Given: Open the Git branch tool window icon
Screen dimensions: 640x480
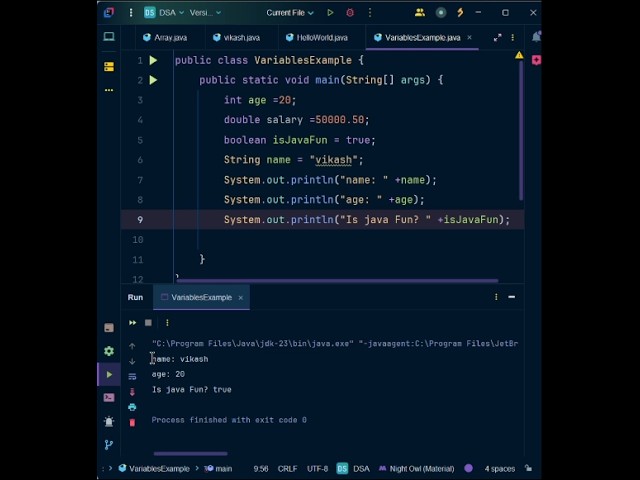Looking at the screenshot, I should 109,444.
